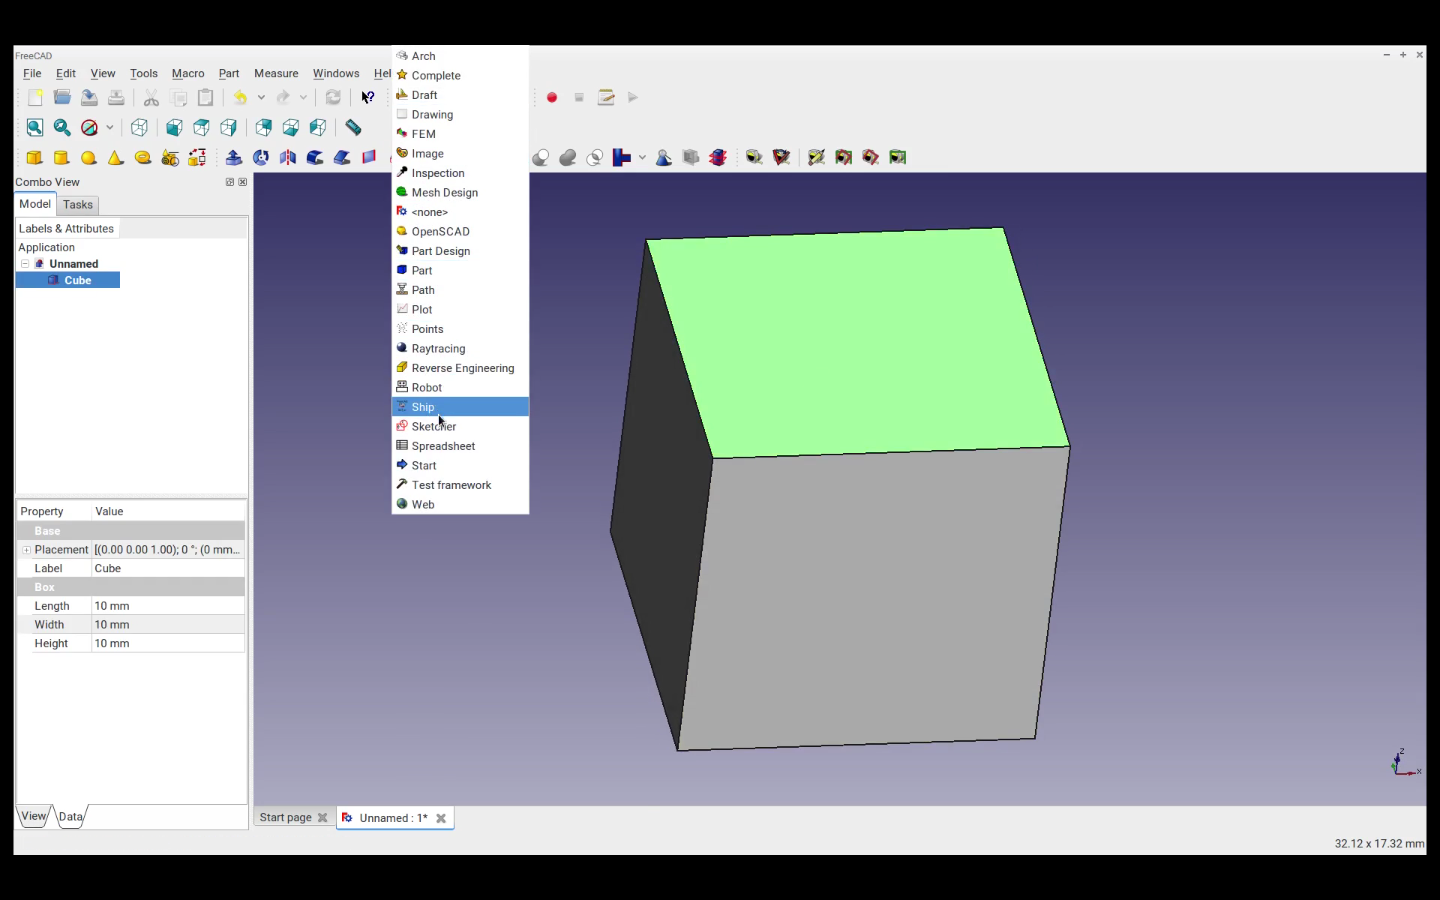Choose the OpenSCAD workbench
The height and width of the screenshot is (900, 1440).
[x=460, y=232]
